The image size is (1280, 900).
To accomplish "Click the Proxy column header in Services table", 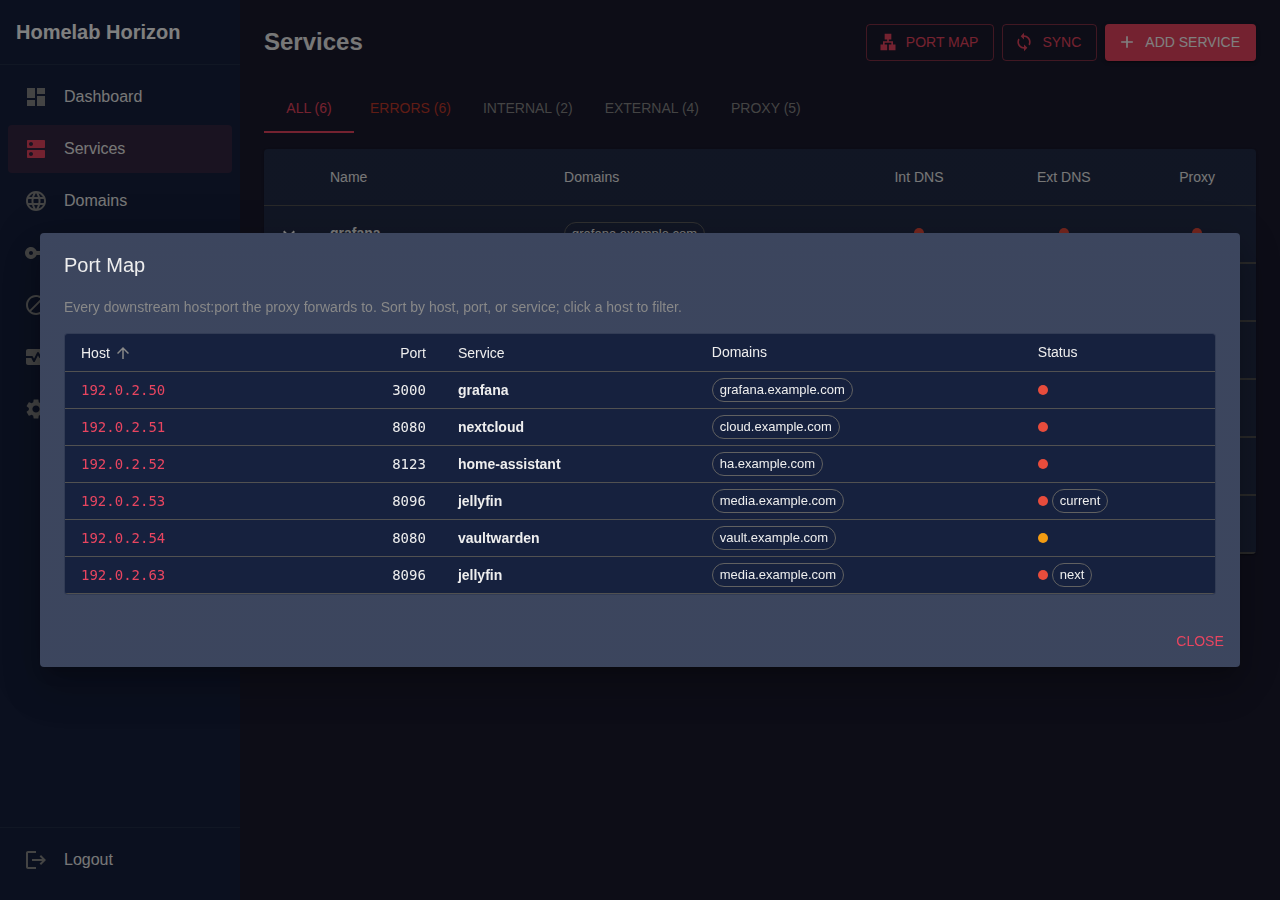I will (x=1197, y=177).
